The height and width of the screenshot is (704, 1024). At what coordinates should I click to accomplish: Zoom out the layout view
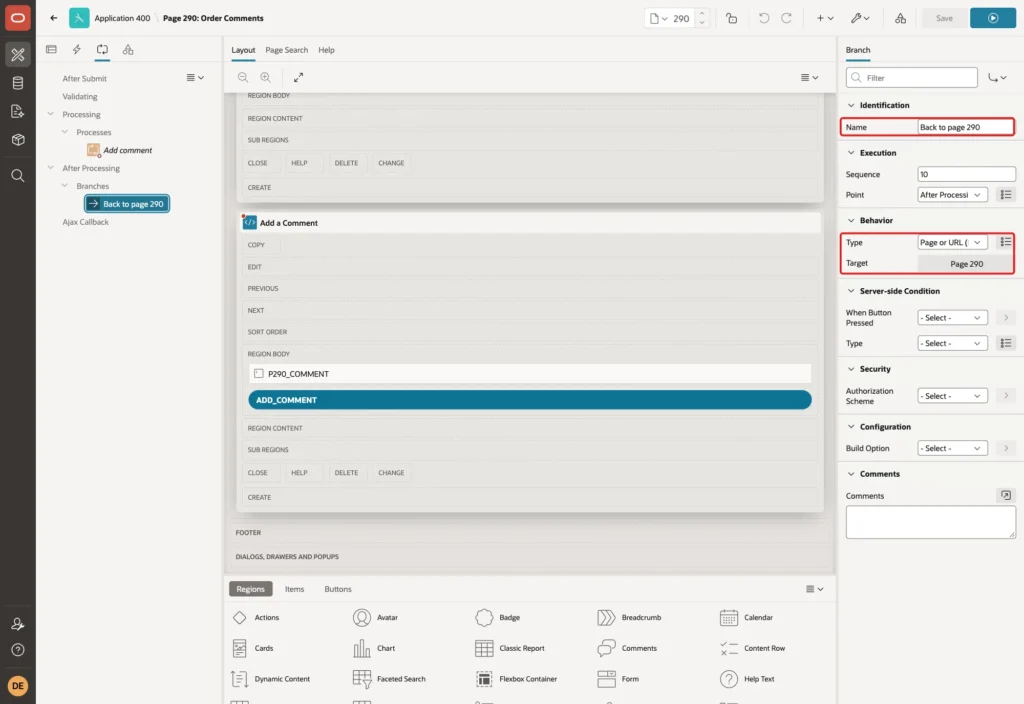[x=243, y=77]
